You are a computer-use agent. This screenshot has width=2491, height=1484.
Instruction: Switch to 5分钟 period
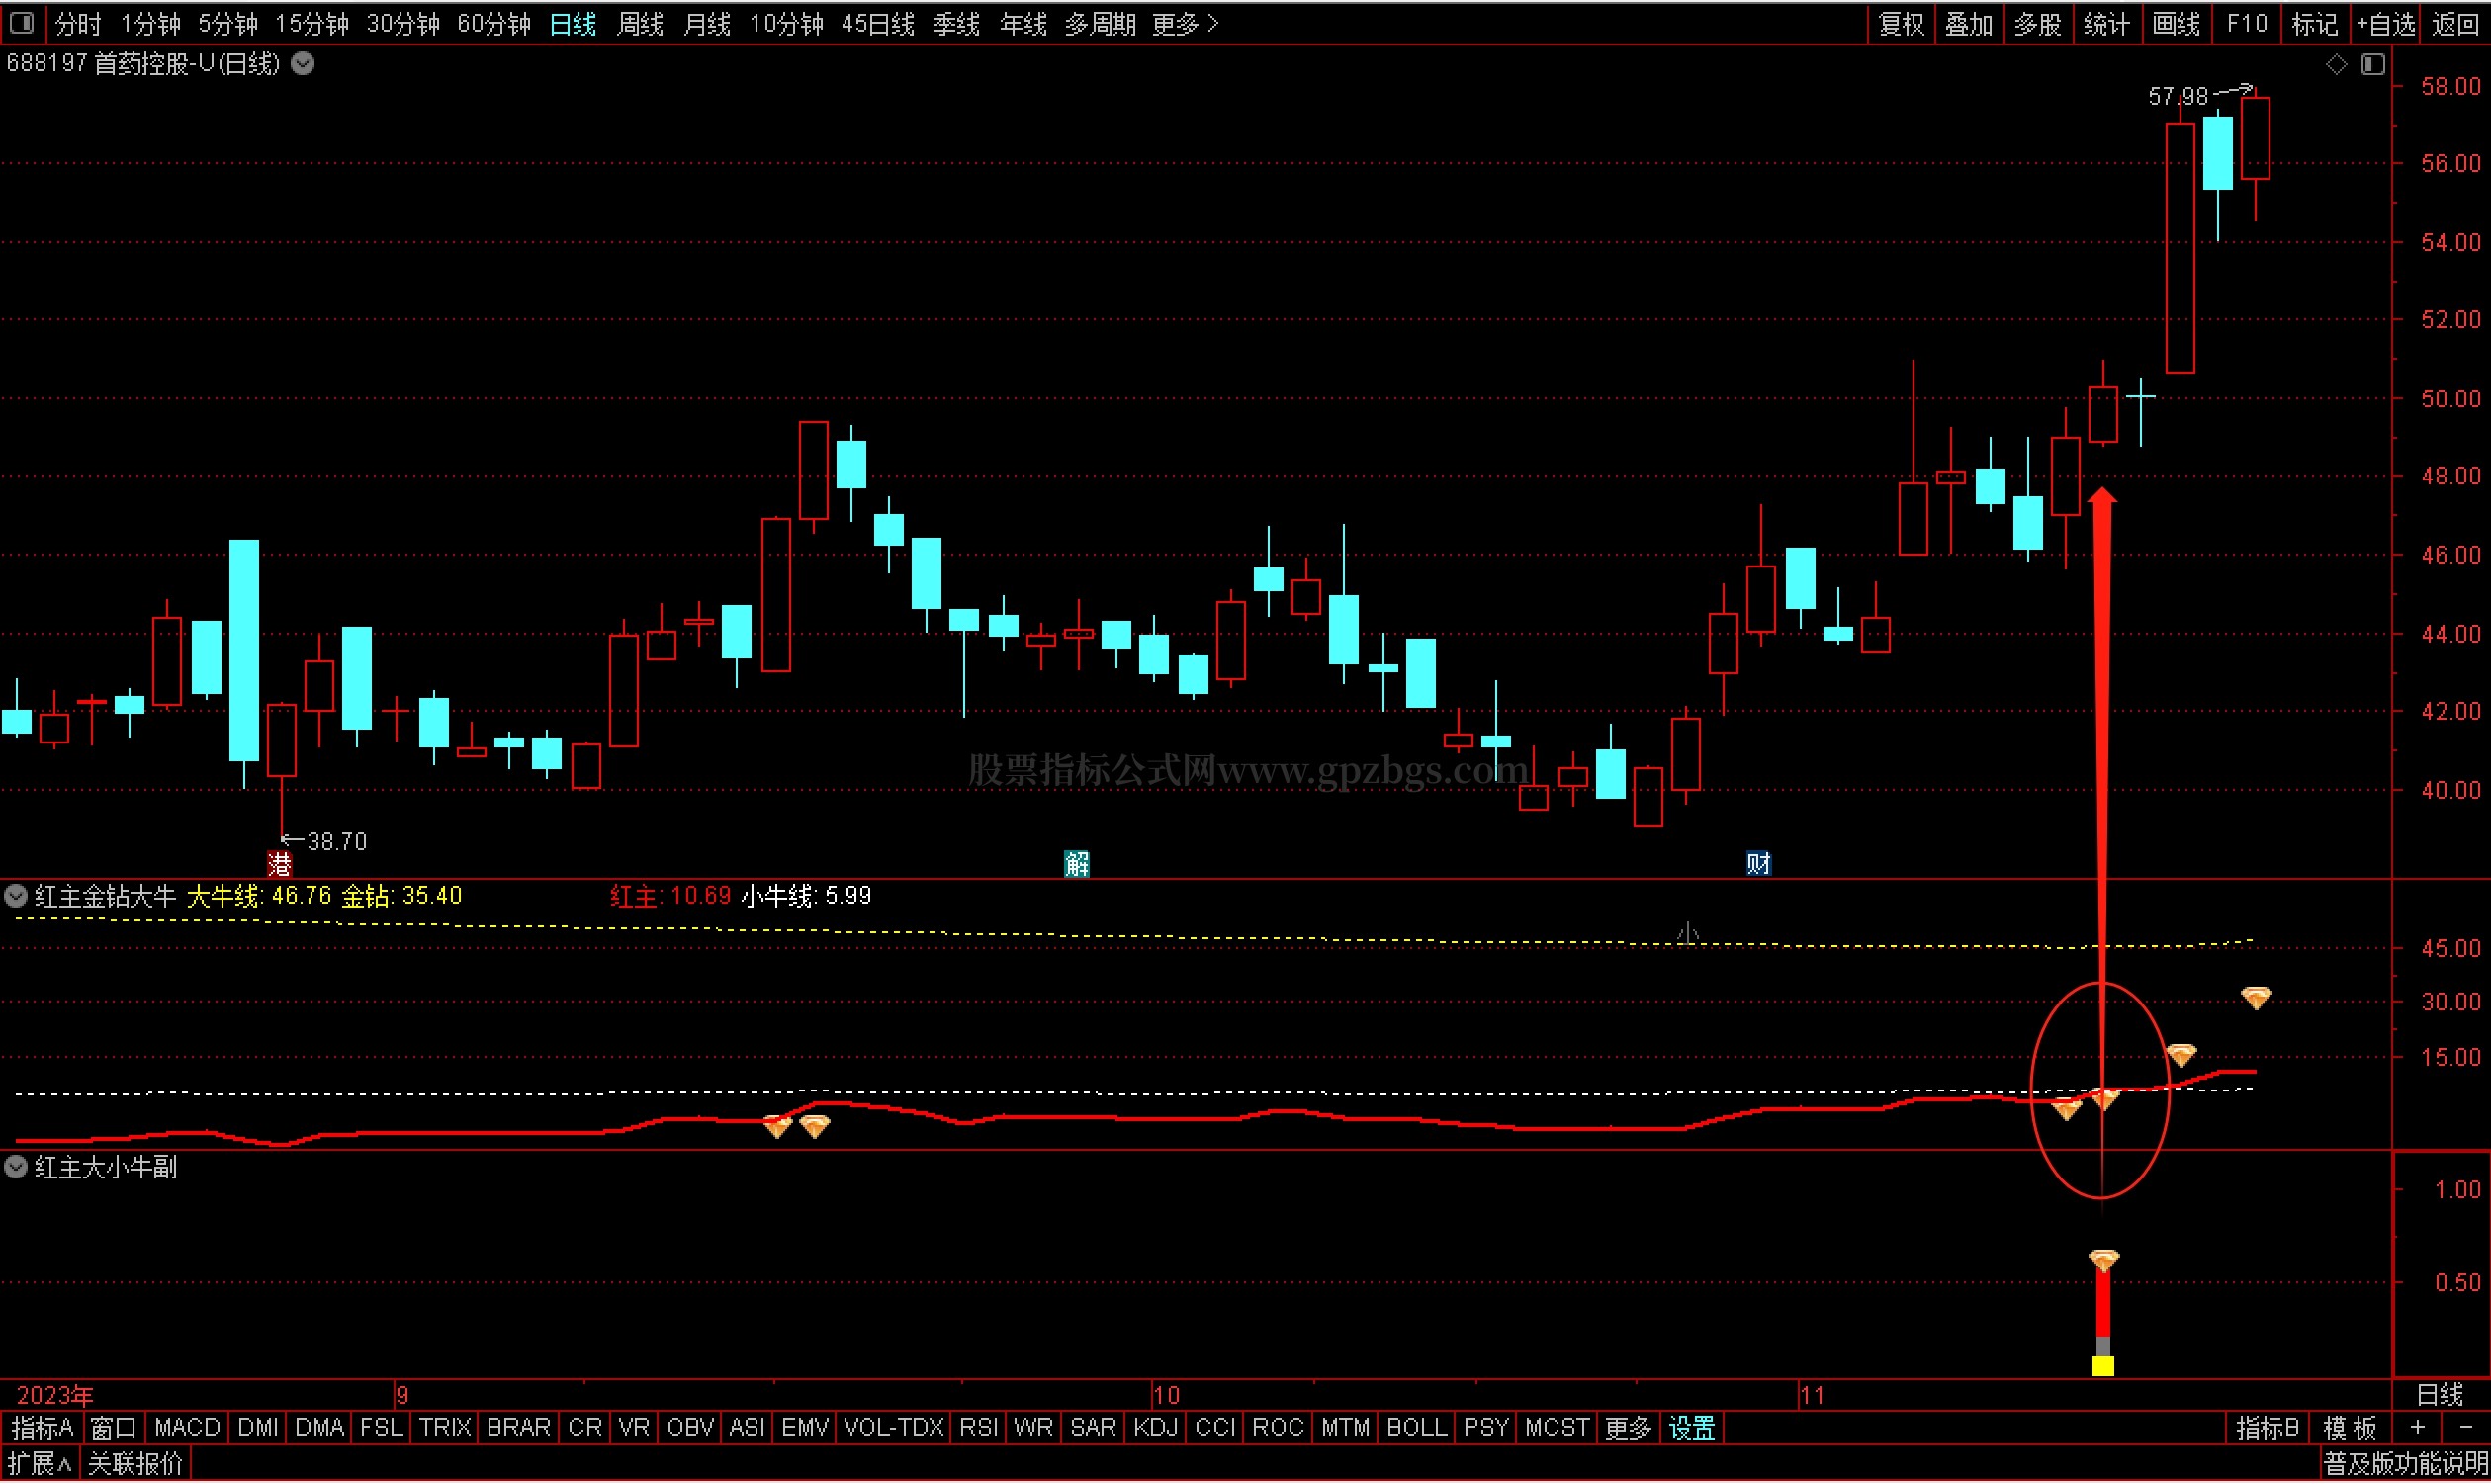coord(228,23)
